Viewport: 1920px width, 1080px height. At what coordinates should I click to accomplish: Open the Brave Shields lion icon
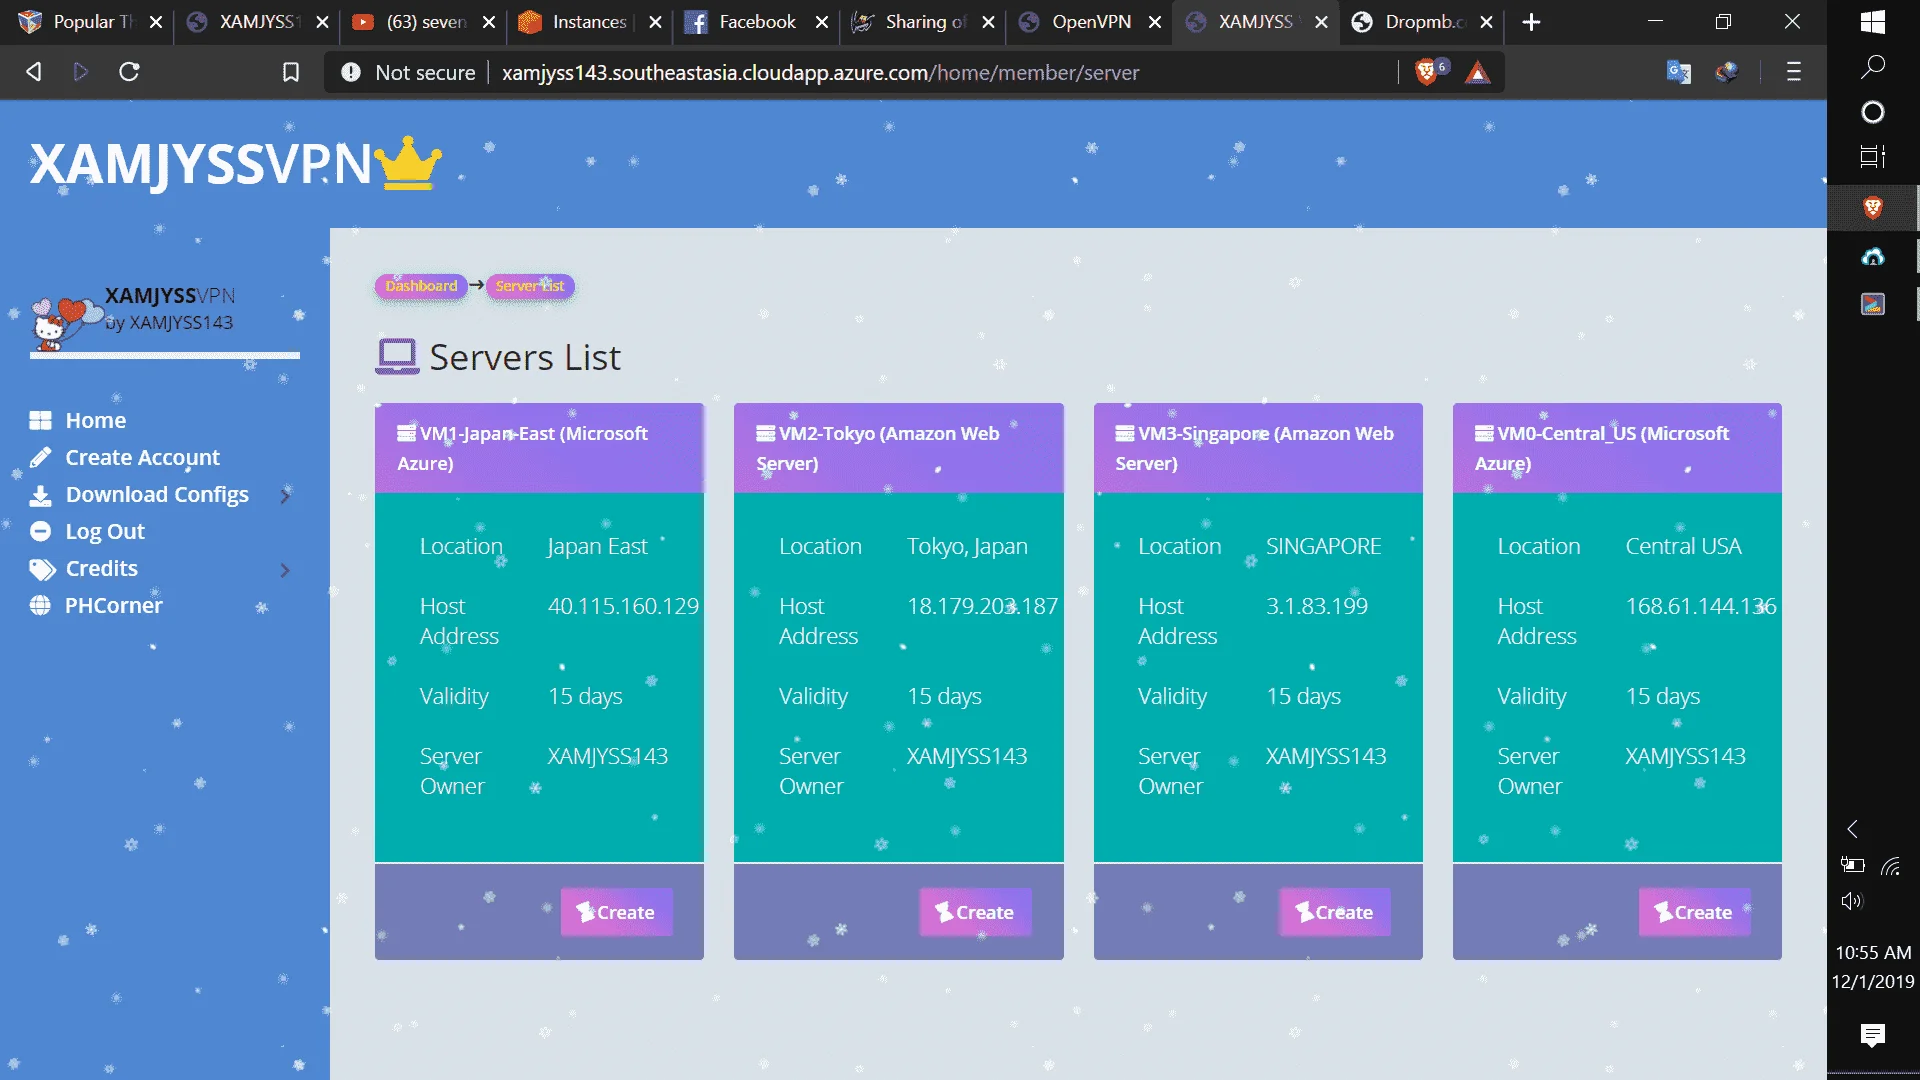1427,72
